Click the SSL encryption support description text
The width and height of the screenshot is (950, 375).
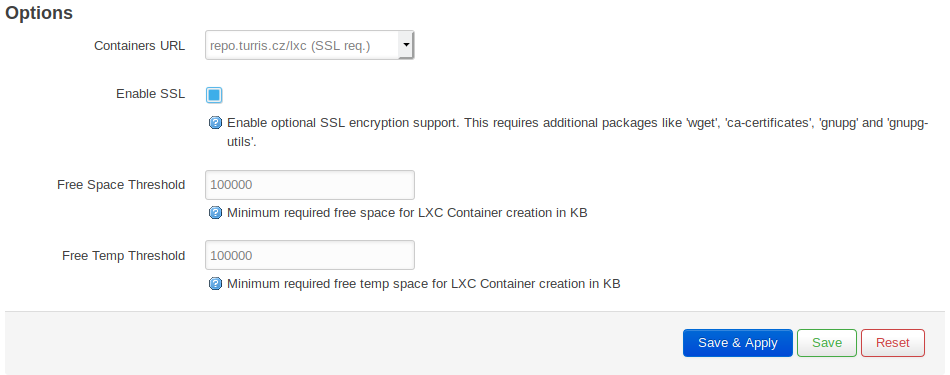tap(577, 133)
